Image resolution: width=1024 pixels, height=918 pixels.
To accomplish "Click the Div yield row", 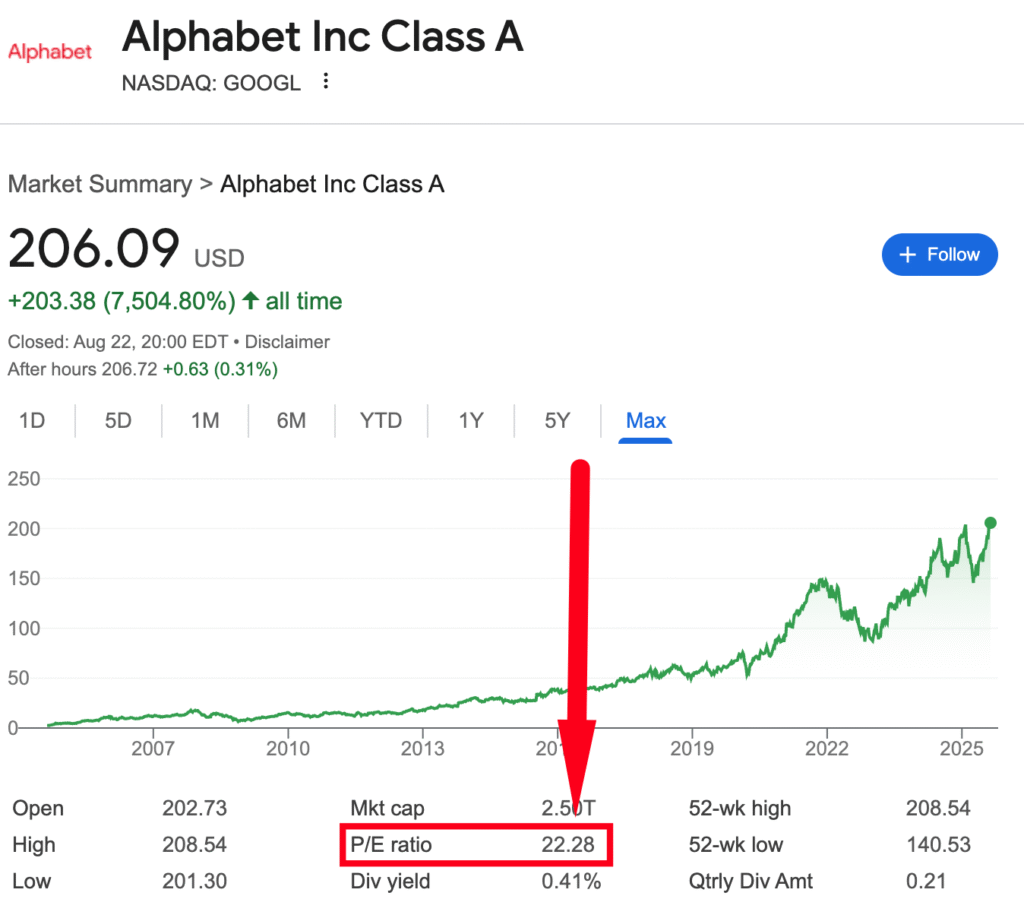I will (x=475, y=881).
